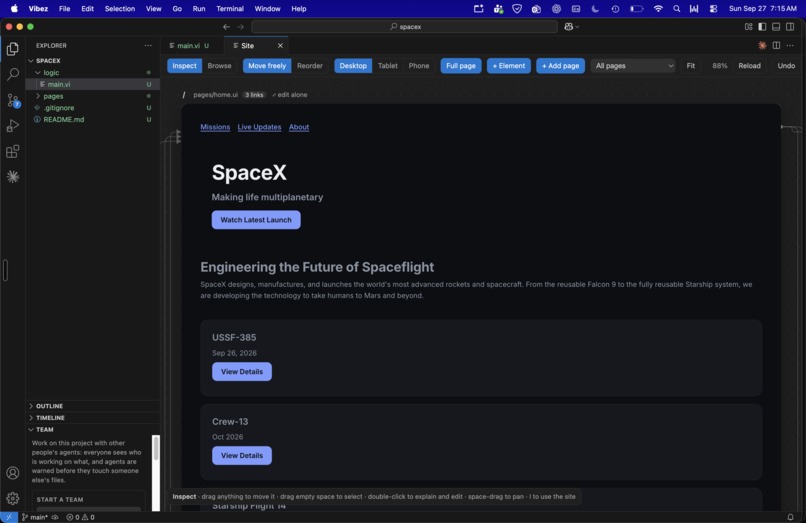Image resolution: width=806 pixels, height=523 pixels.
Task: Switch to Browse mode
Action: [219, 66]
